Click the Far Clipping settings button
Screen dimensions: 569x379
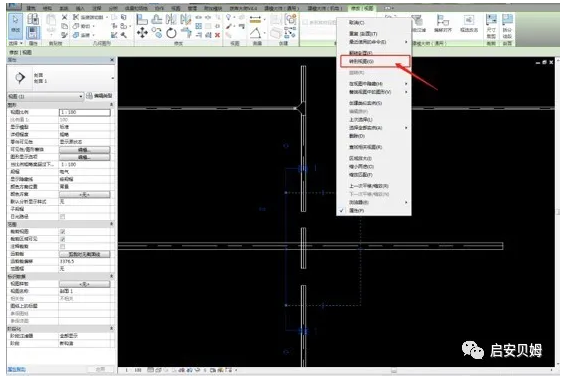pyautogui.click(x=85, y=254)
